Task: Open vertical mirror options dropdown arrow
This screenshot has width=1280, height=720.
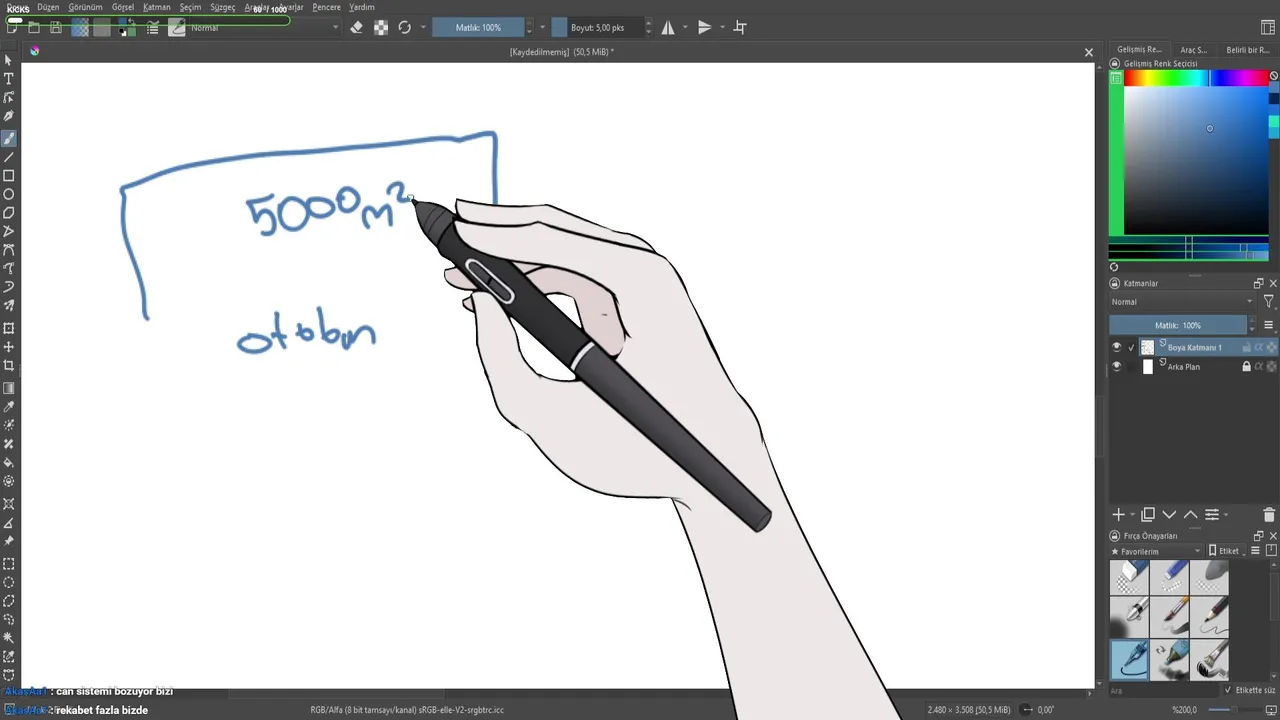Action: [x=721, y=28]
